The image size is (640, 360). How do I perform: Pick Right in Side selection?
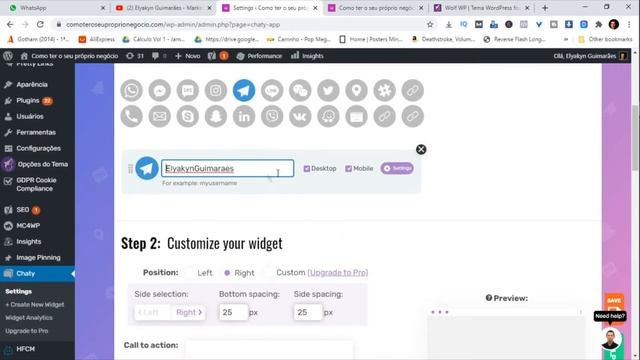click(x=188, y=312)
